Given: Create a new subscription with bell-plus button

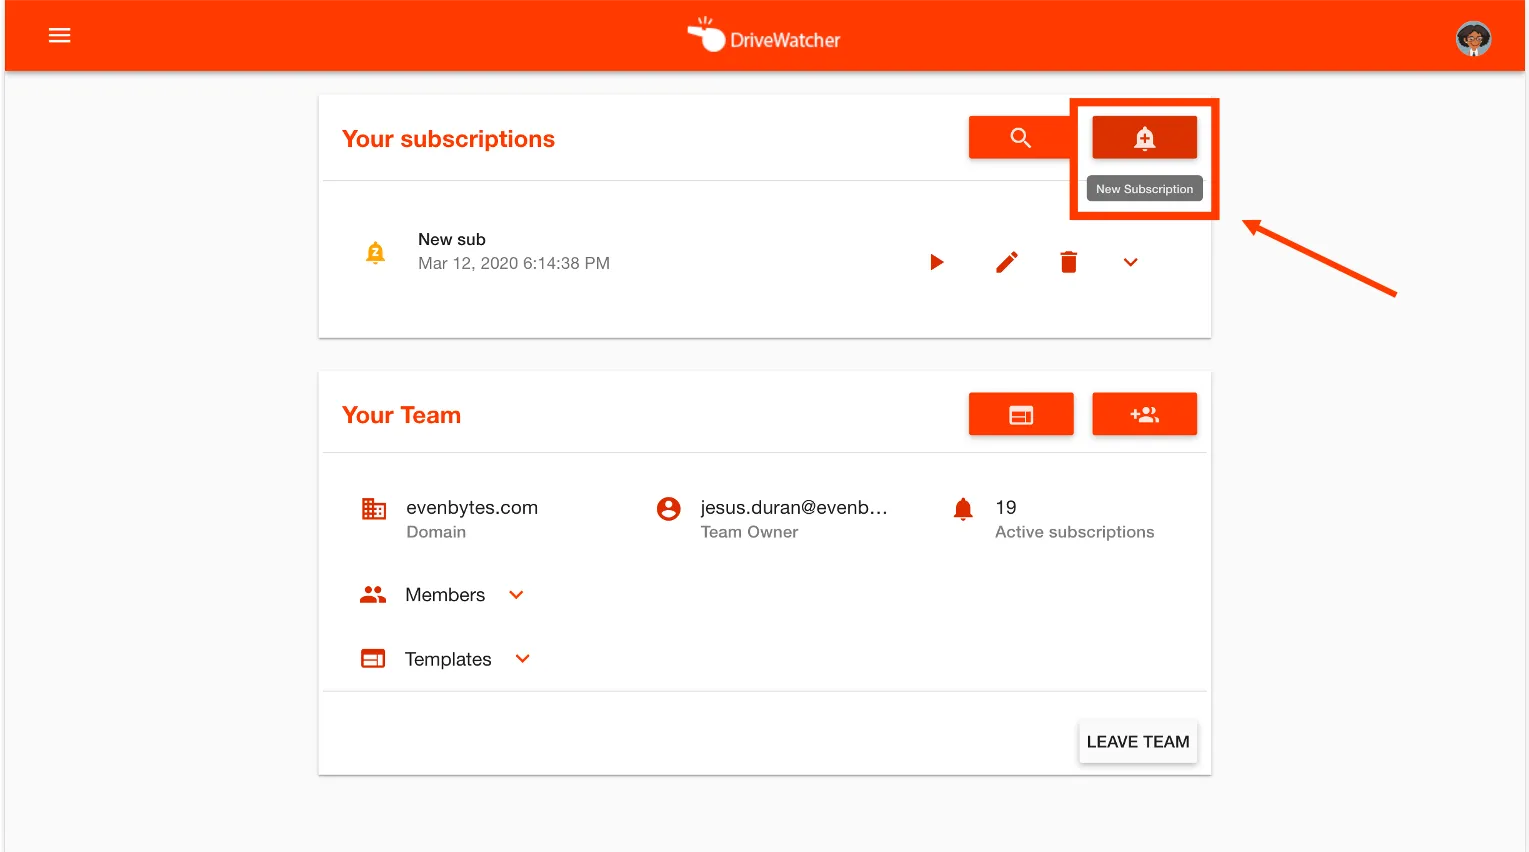Looking at the screenshot, I should click(1144, 138).
